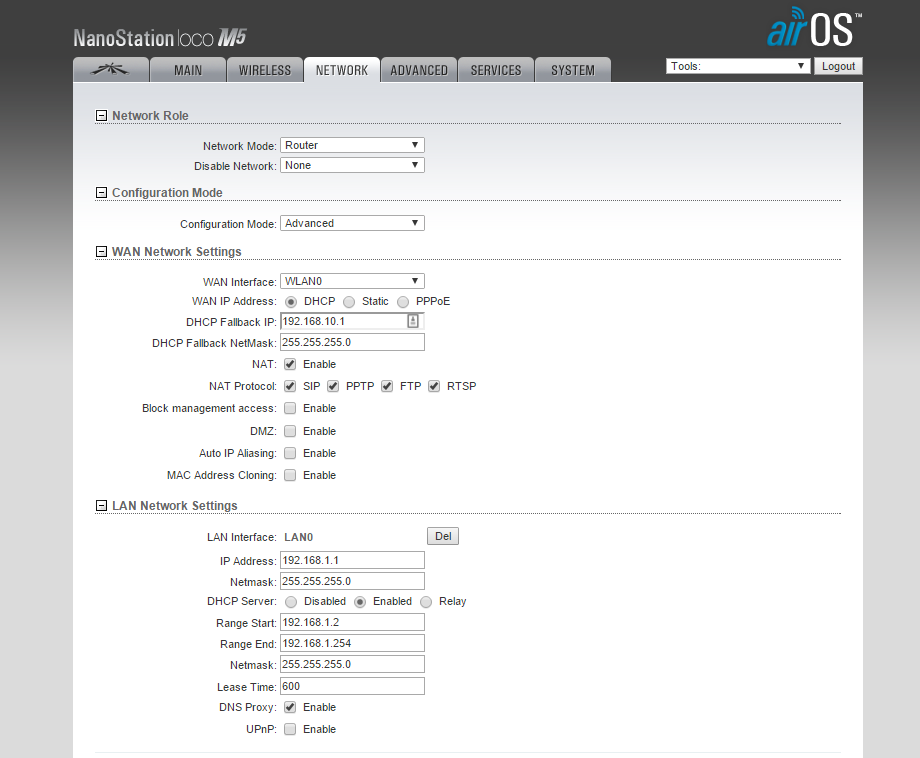Open the WAN Interface dropdown

click(352, 282)
